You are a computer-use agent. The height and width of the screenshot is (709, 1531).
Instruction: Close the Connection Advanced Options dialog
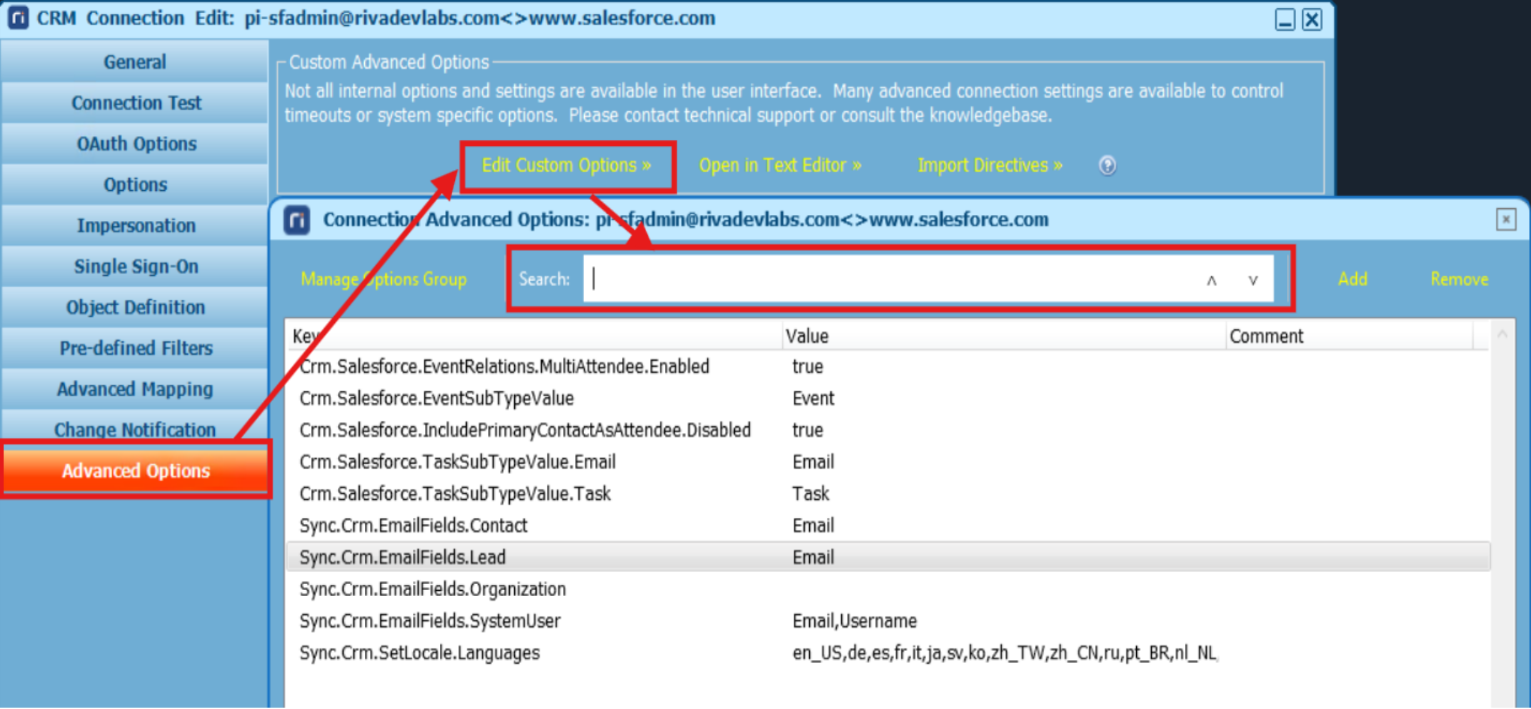click(x=1506, y=219)
